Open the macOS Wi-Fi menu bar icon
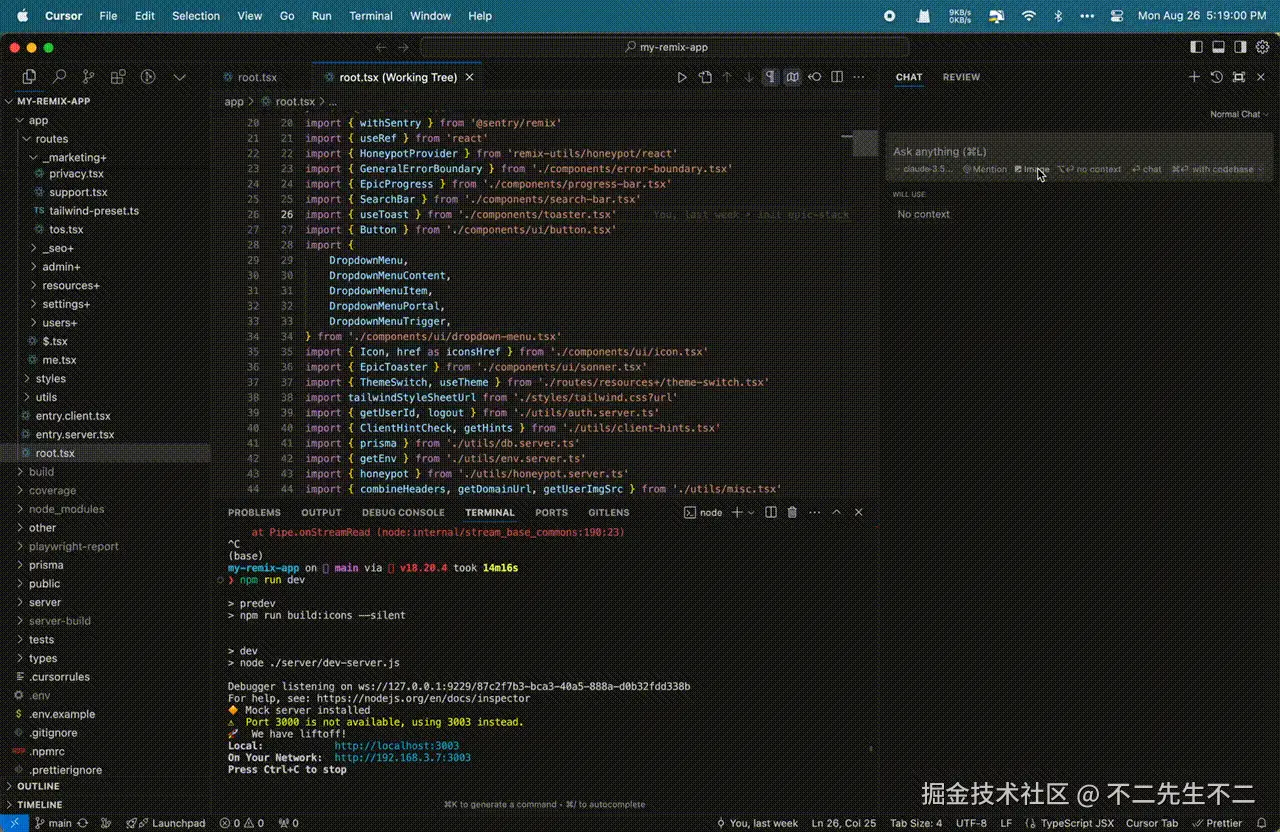 pyautogui.click(x=1028, y=16)
